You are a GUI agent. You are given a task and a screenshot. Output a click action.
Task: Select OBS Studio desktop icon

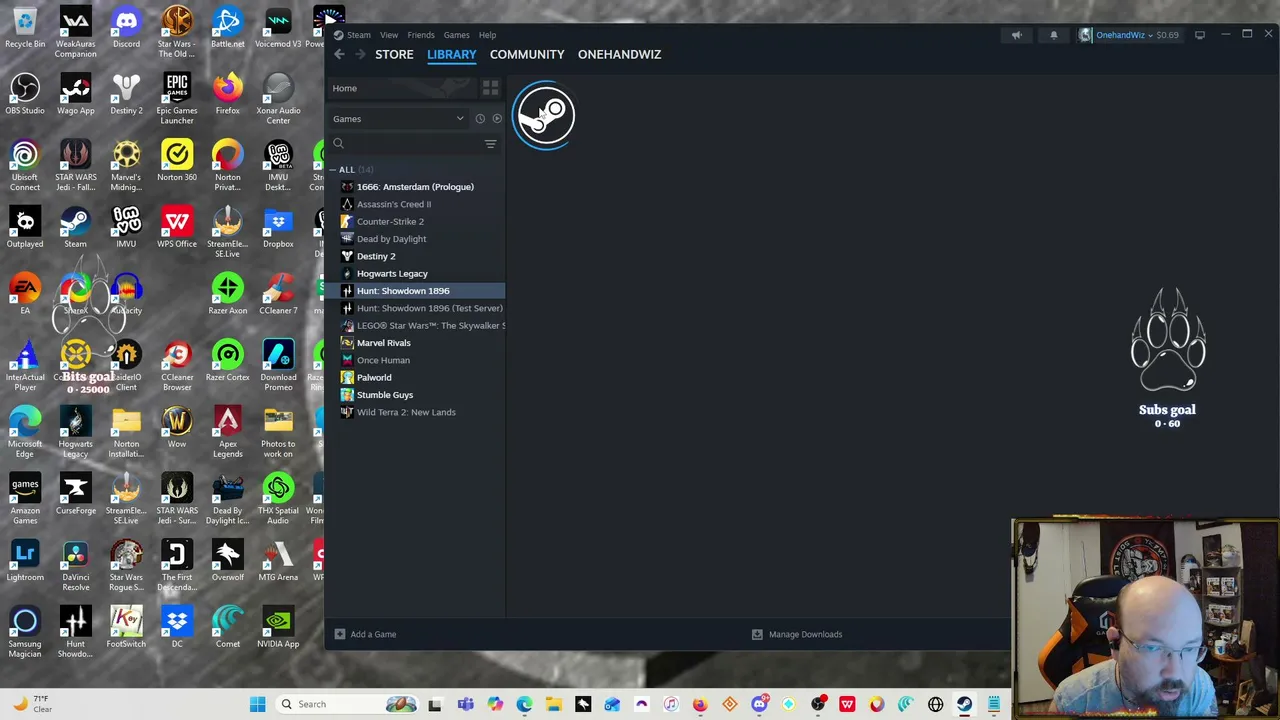25,94
